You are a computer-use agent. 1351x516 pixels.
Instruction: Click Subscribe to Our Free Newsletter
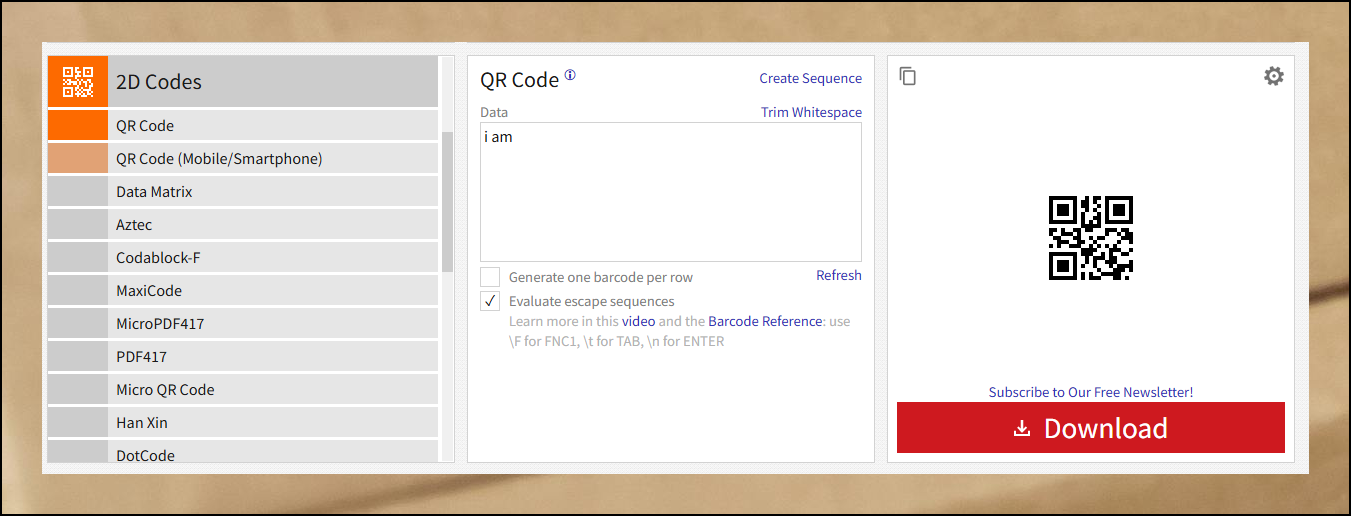coord(1091,392)
